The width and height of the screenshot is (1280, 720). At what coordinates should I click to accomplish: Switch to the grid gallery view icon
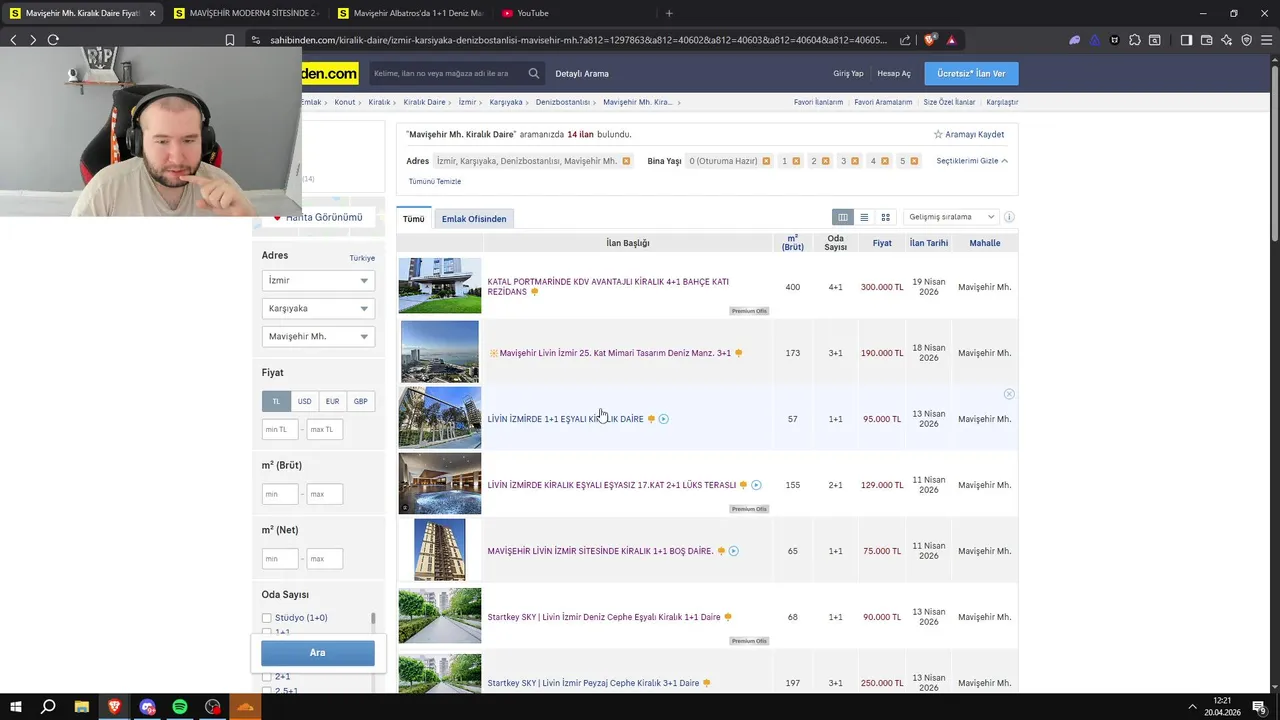(885, 217)
